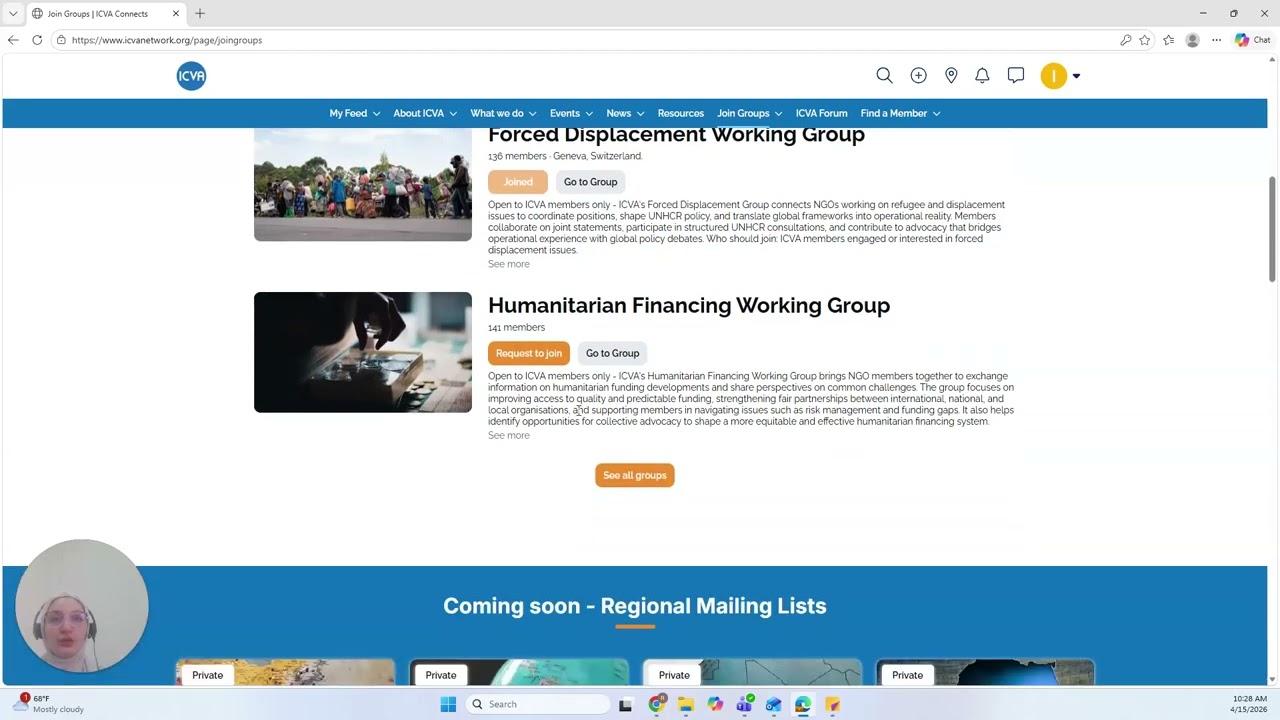Expand the profile menu caret
The height and width of the screenshot is (720, 1280).
click(1076, 76)
